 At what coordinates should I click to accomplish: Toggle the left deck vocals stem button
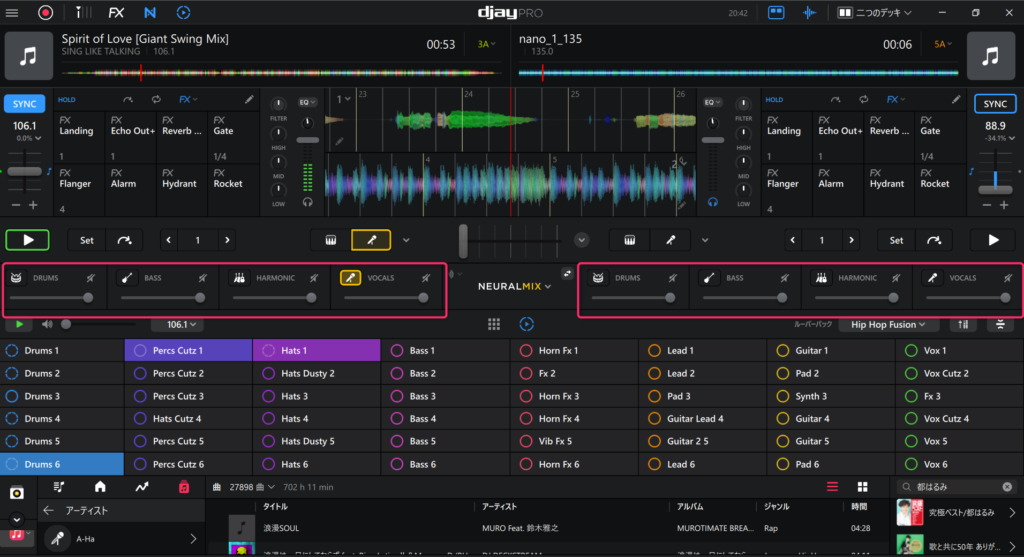[351, 277]
